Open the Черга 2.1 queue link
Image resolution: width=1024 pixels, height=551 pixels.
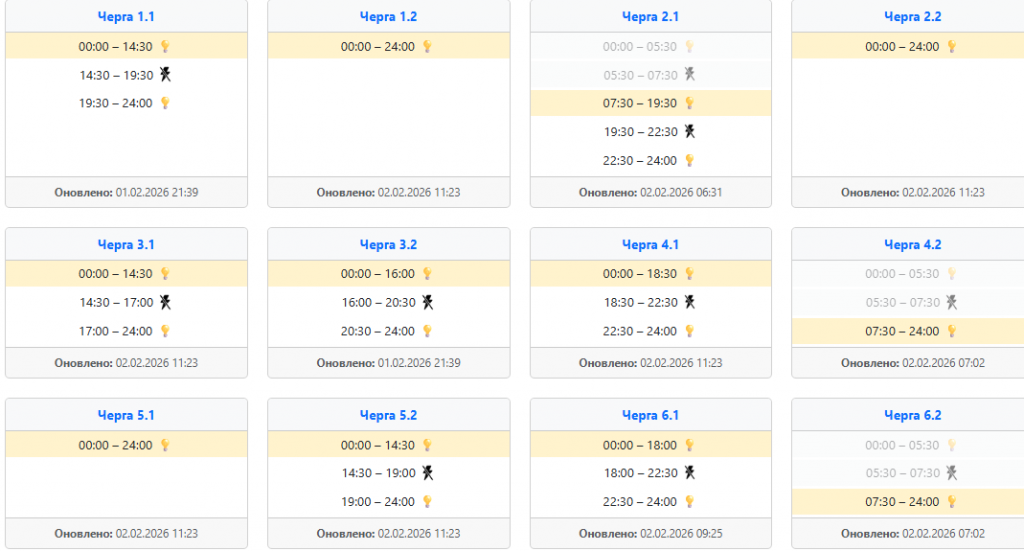pyautogui.click(x=650, y=17)
